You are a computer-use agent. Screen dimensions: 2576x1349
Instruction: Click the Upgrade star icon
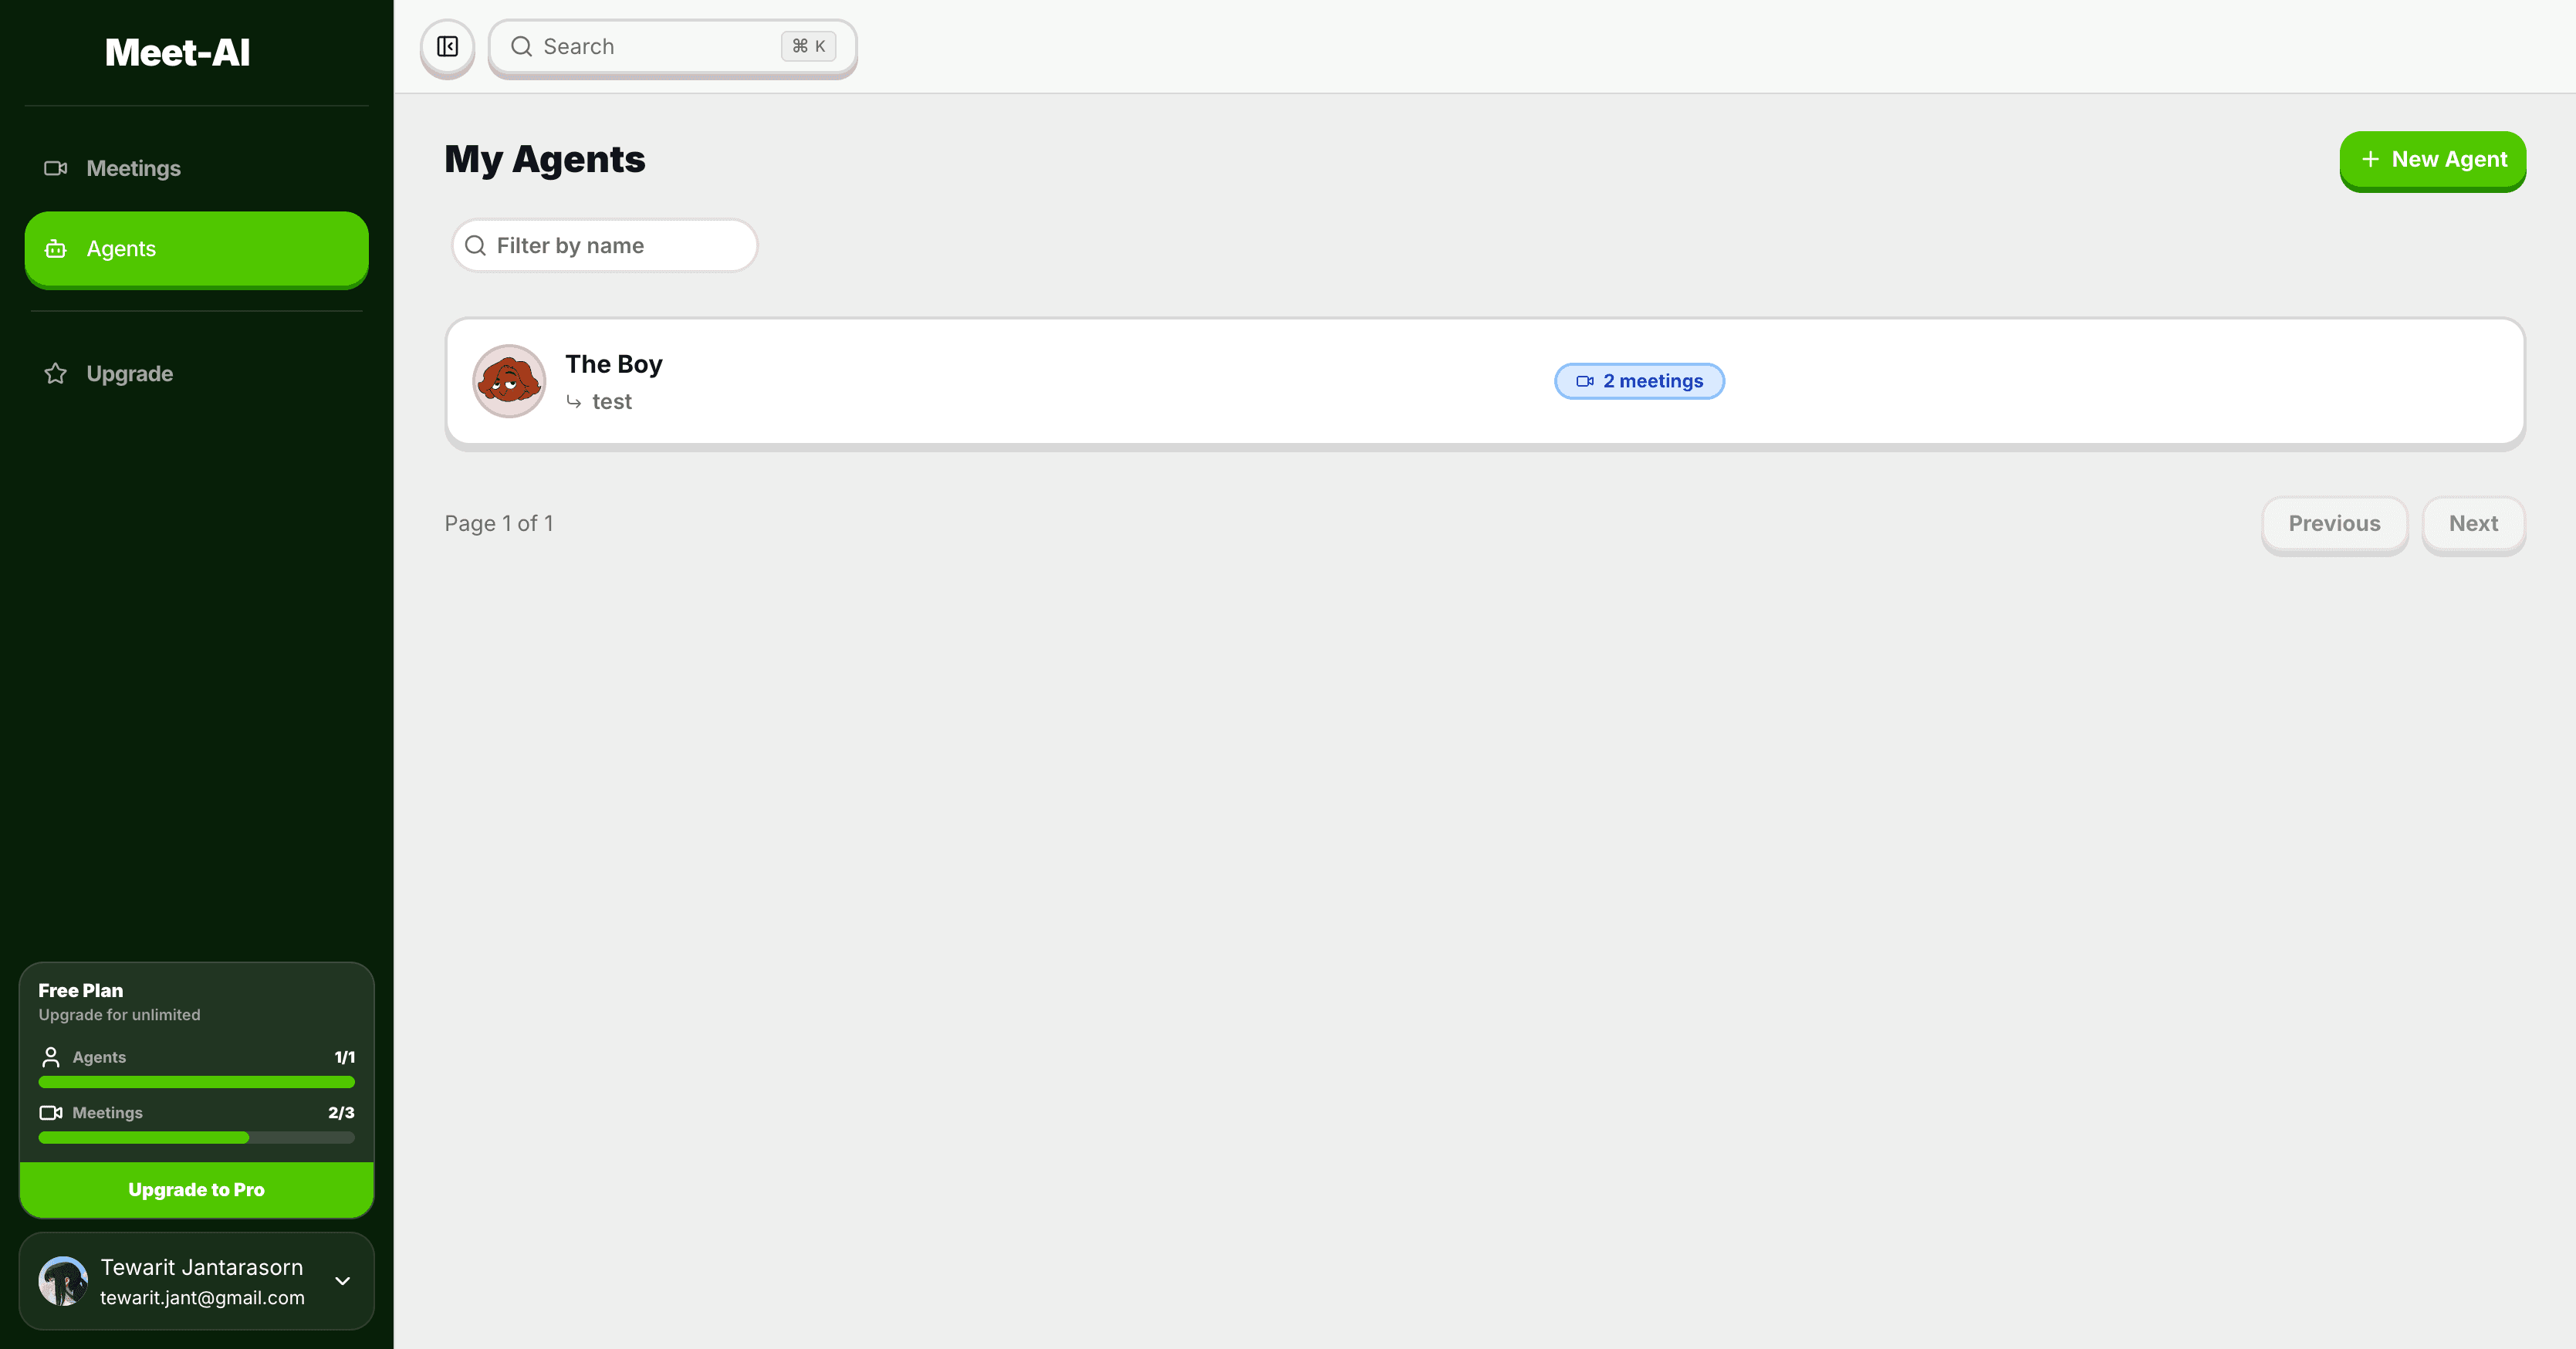56,374
